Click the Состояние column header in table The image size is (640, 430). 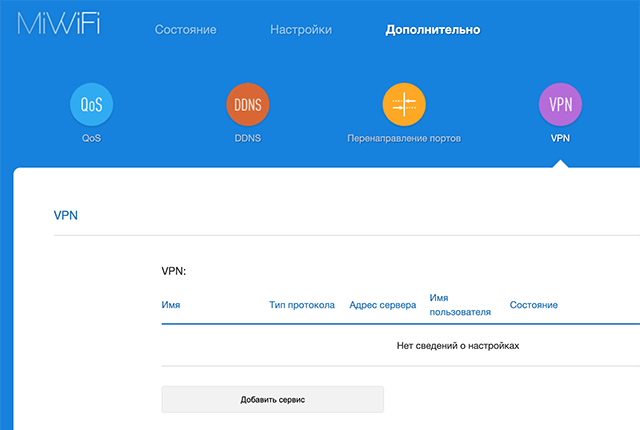pos(533,305)
